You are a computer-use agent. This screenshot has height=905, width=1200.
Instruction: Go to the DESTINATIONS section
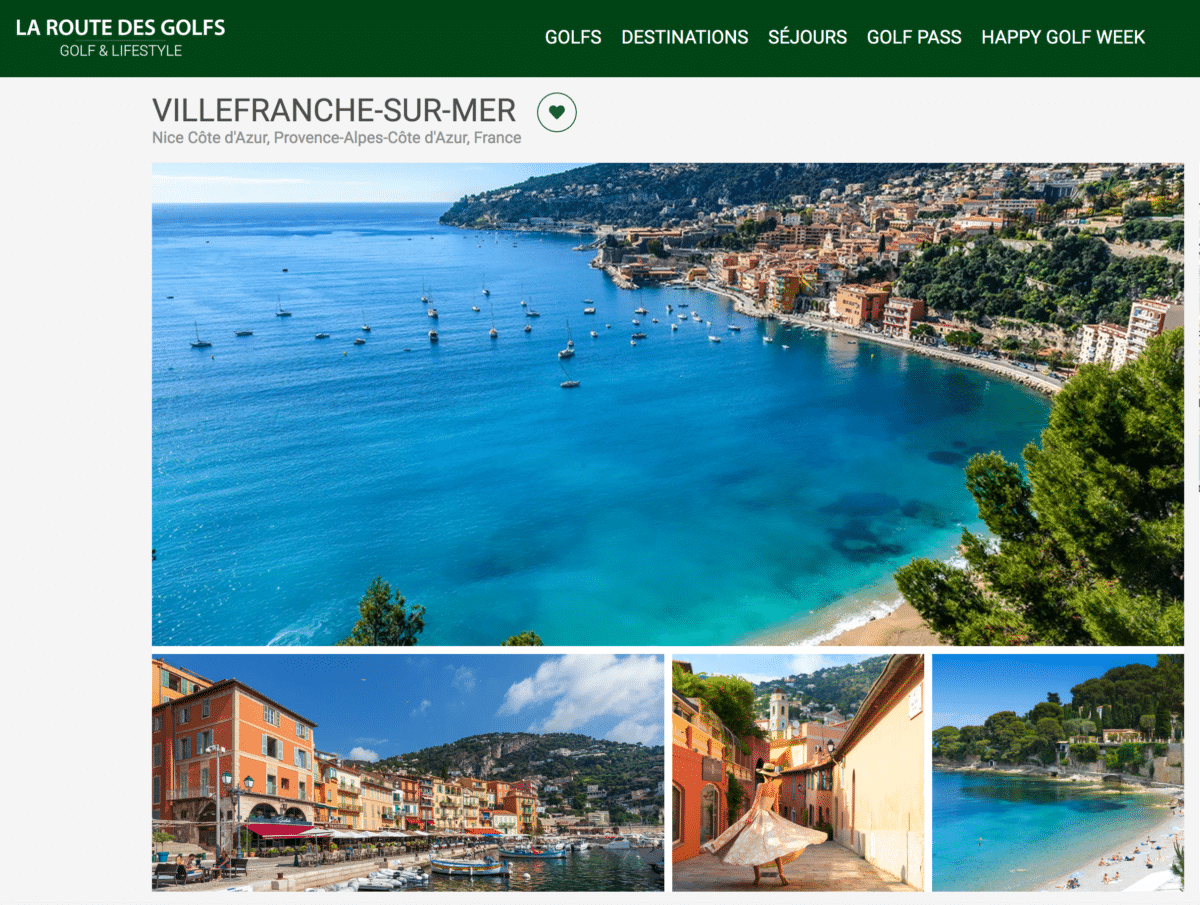tap(685, 37)
